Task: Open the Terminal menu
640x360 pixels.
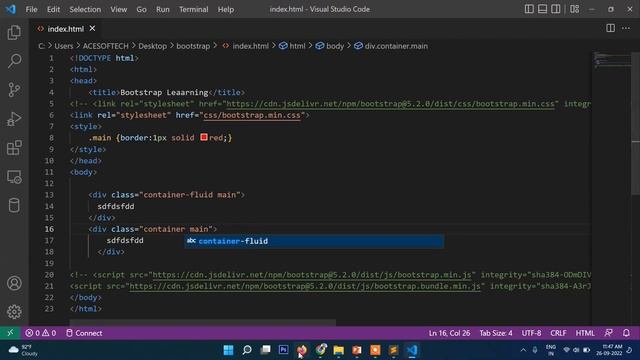Action: [193, 9]
